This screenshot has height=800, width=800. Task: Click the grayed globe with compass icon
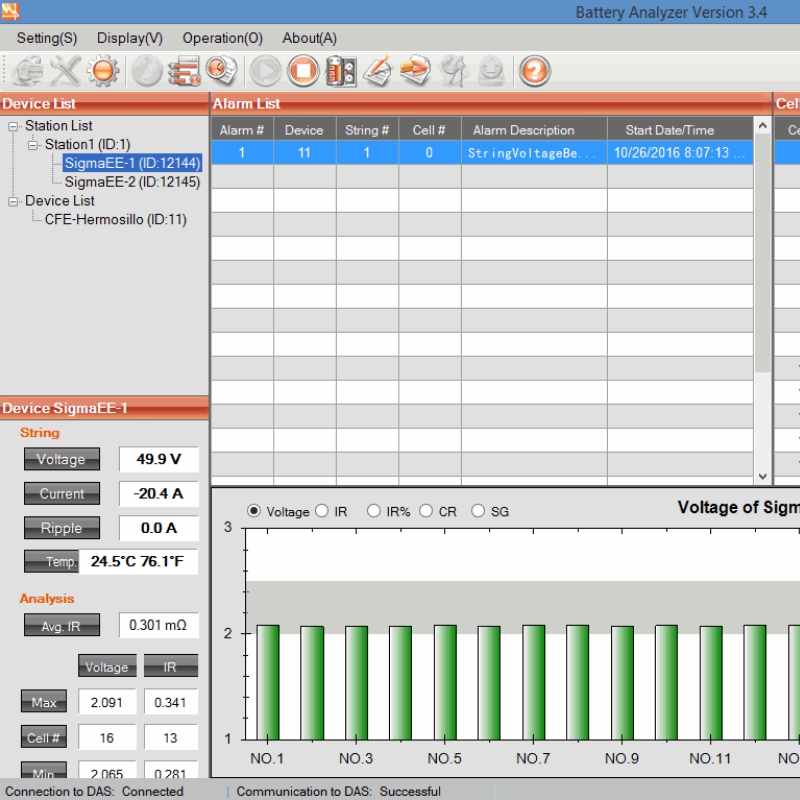tap(454, 70)
